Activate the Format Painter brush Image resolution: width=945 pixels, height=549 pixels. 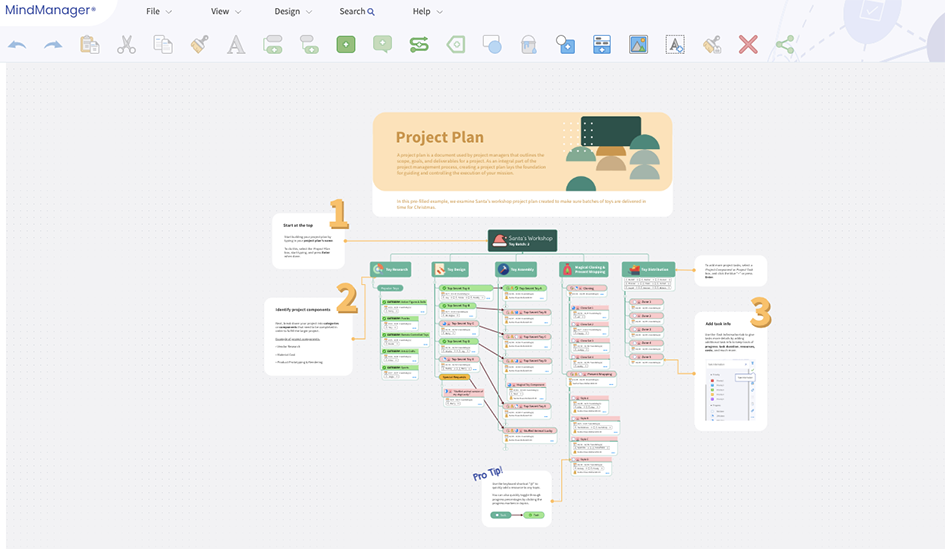(x=199, y=45)
